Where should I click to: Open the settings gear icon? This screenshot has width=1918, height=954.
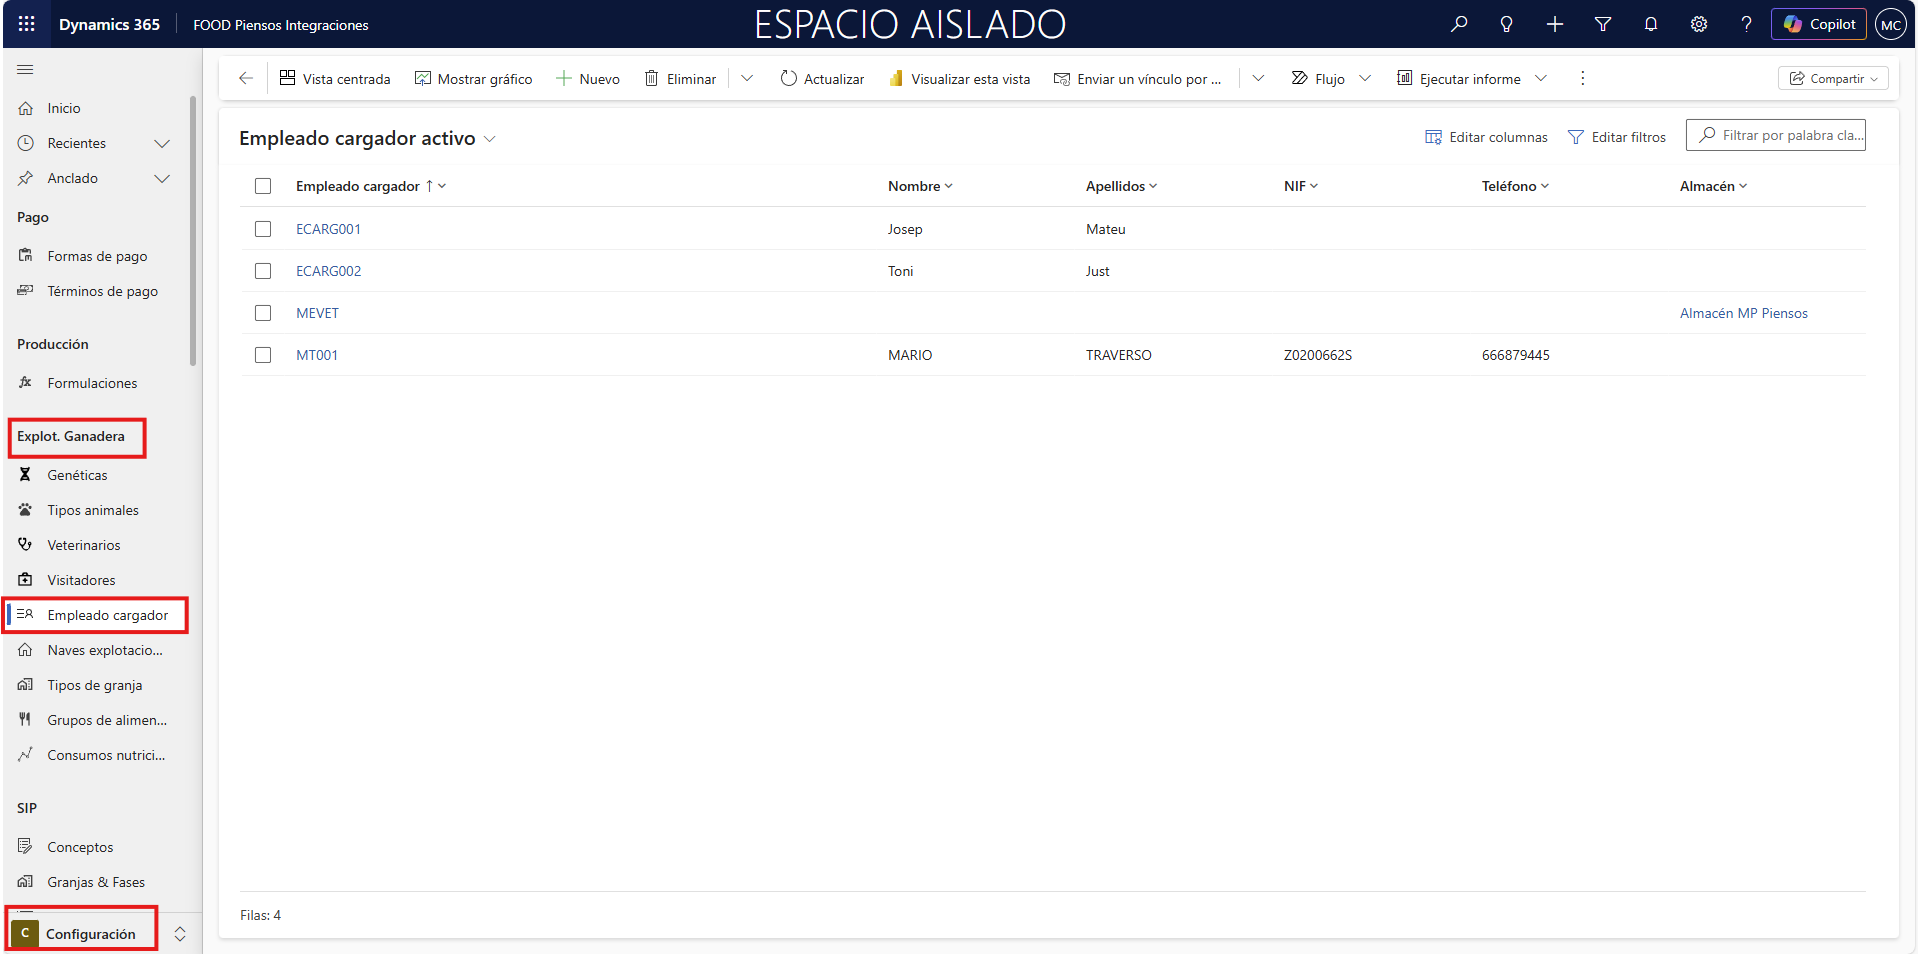pyautogui.click(x=1699, y=24)
